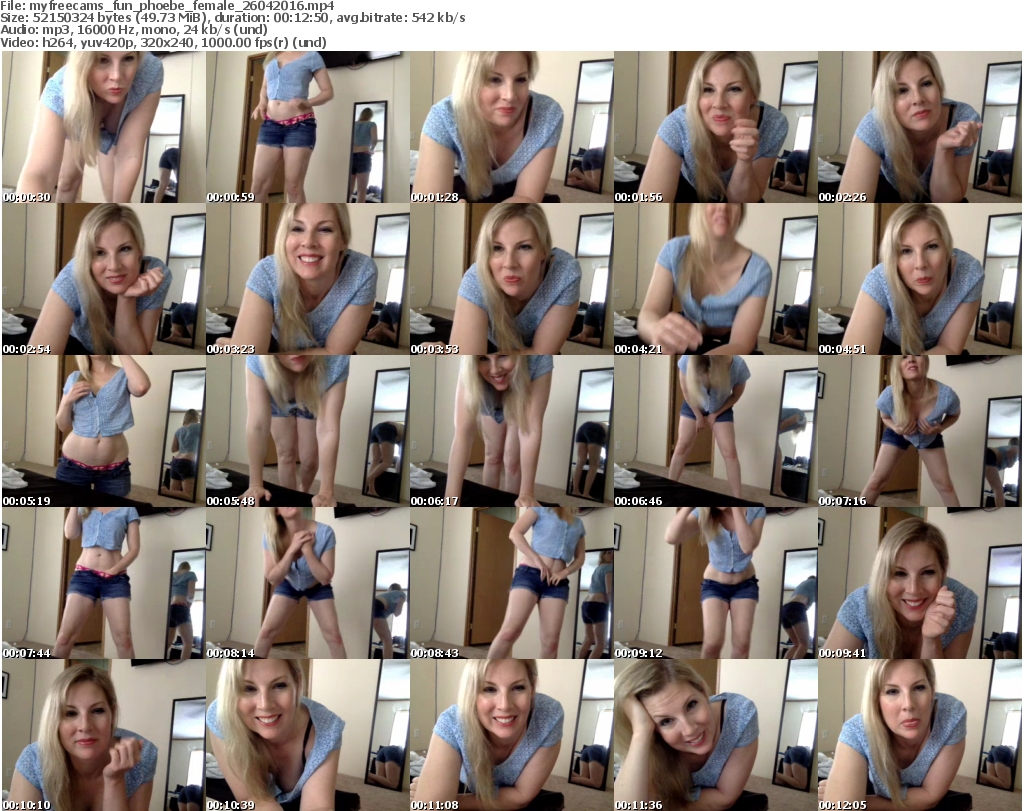
Task: Pick the 00:06:46 contact sheet frame
Action: [x=716, y=432]
